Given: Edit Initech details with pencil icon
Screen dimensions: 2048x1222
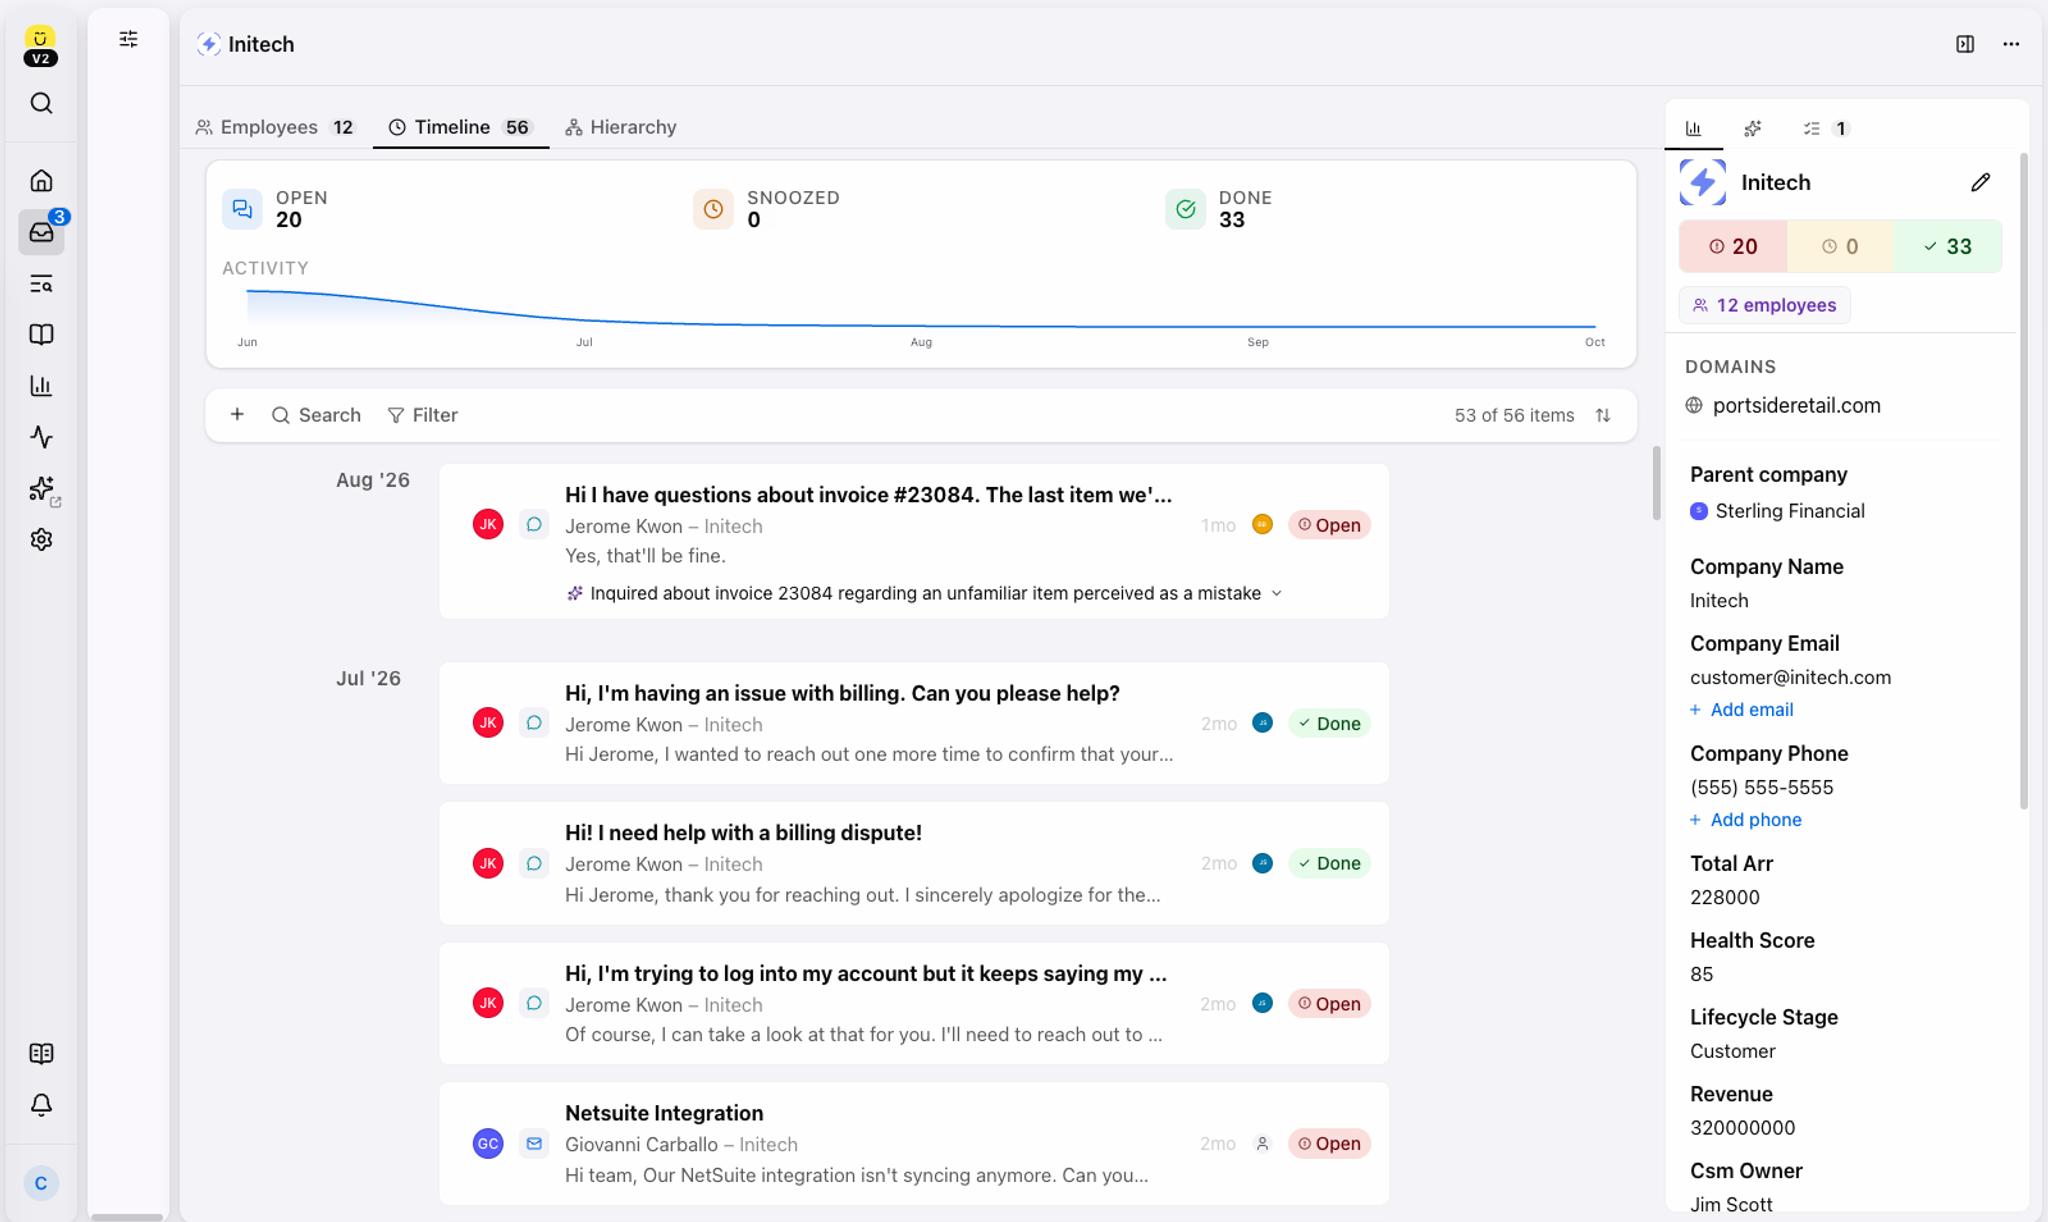Looking at the screenshot, I should (1981, 182).
